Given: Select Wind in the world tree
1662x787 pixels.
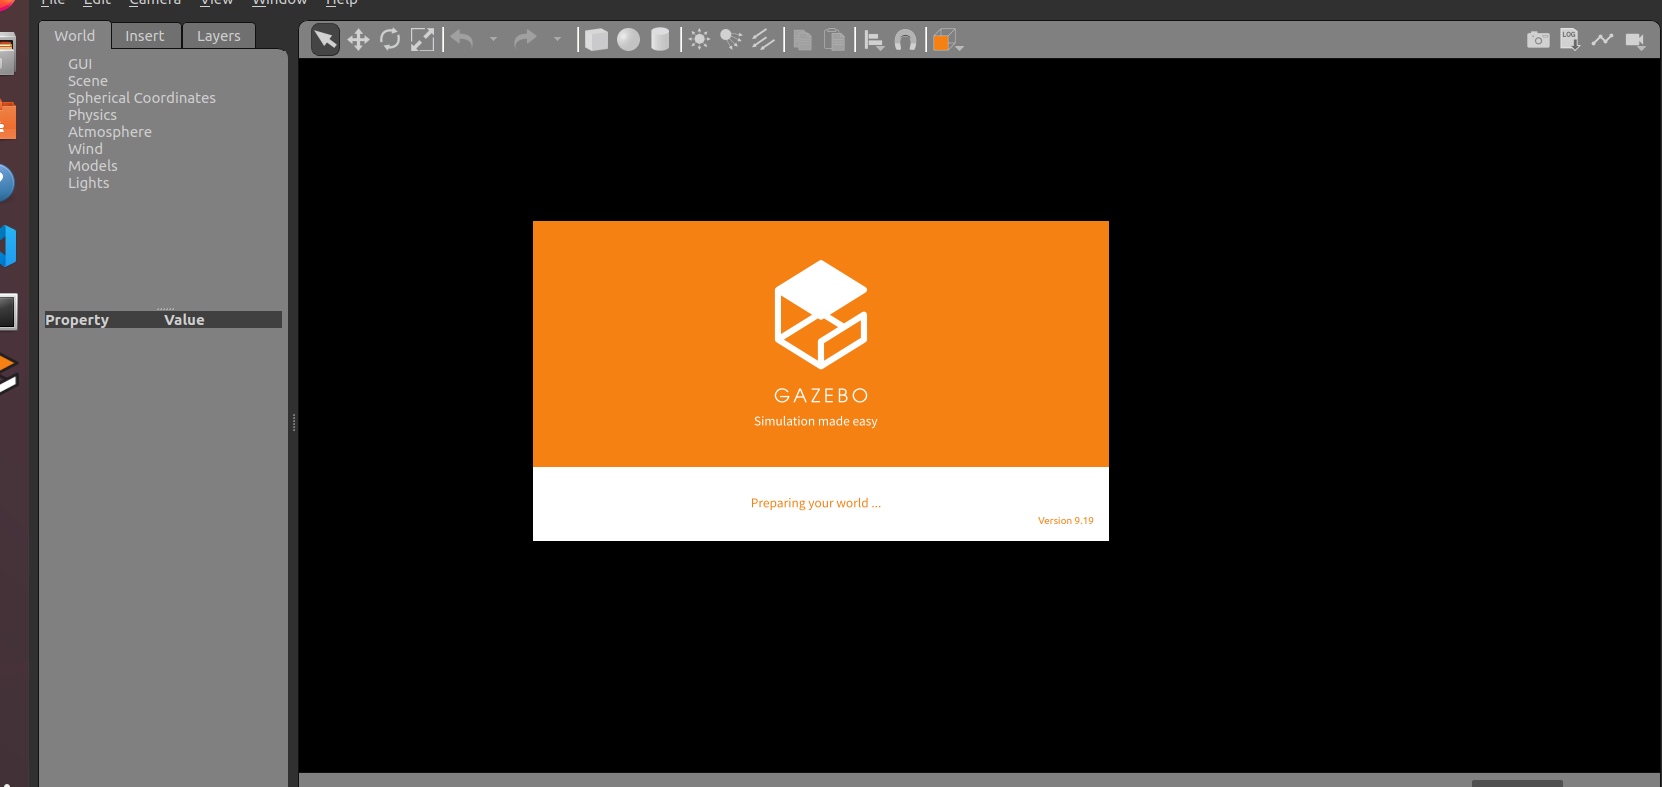Looking at the screenshot, I should tap(85, 149).
